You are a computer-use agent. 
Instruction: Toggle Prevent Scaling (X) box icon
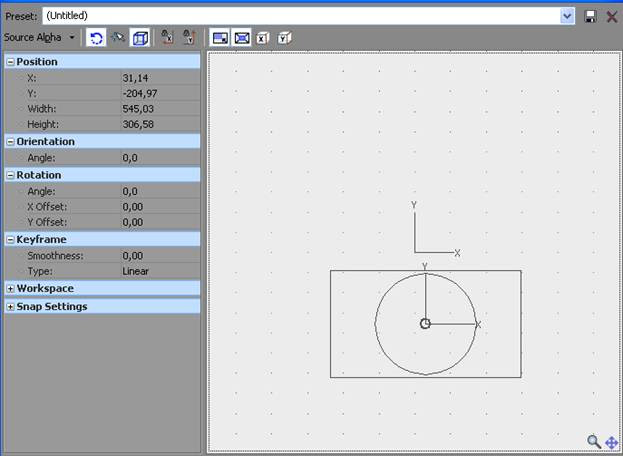point(263,38)
